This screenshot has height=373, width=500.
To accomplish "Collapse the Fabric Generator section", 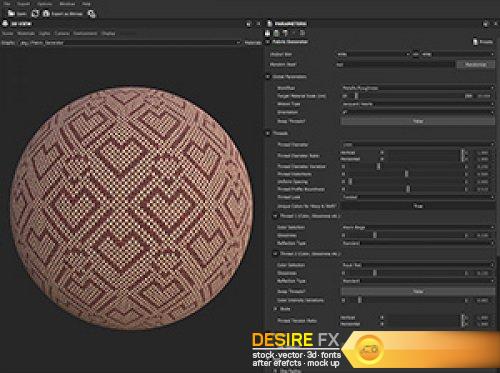I will 267,42.
